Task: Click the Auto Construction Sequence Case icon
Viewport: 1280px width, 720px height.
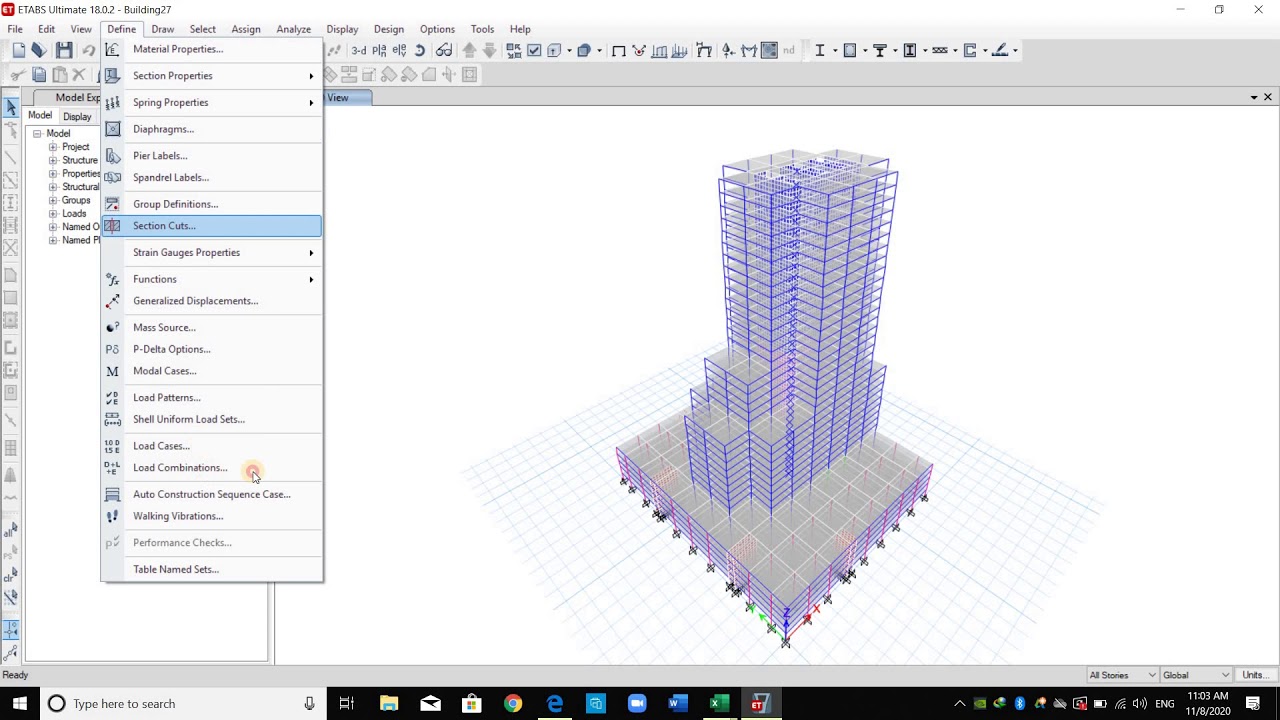Action: [x=113, y=494]
